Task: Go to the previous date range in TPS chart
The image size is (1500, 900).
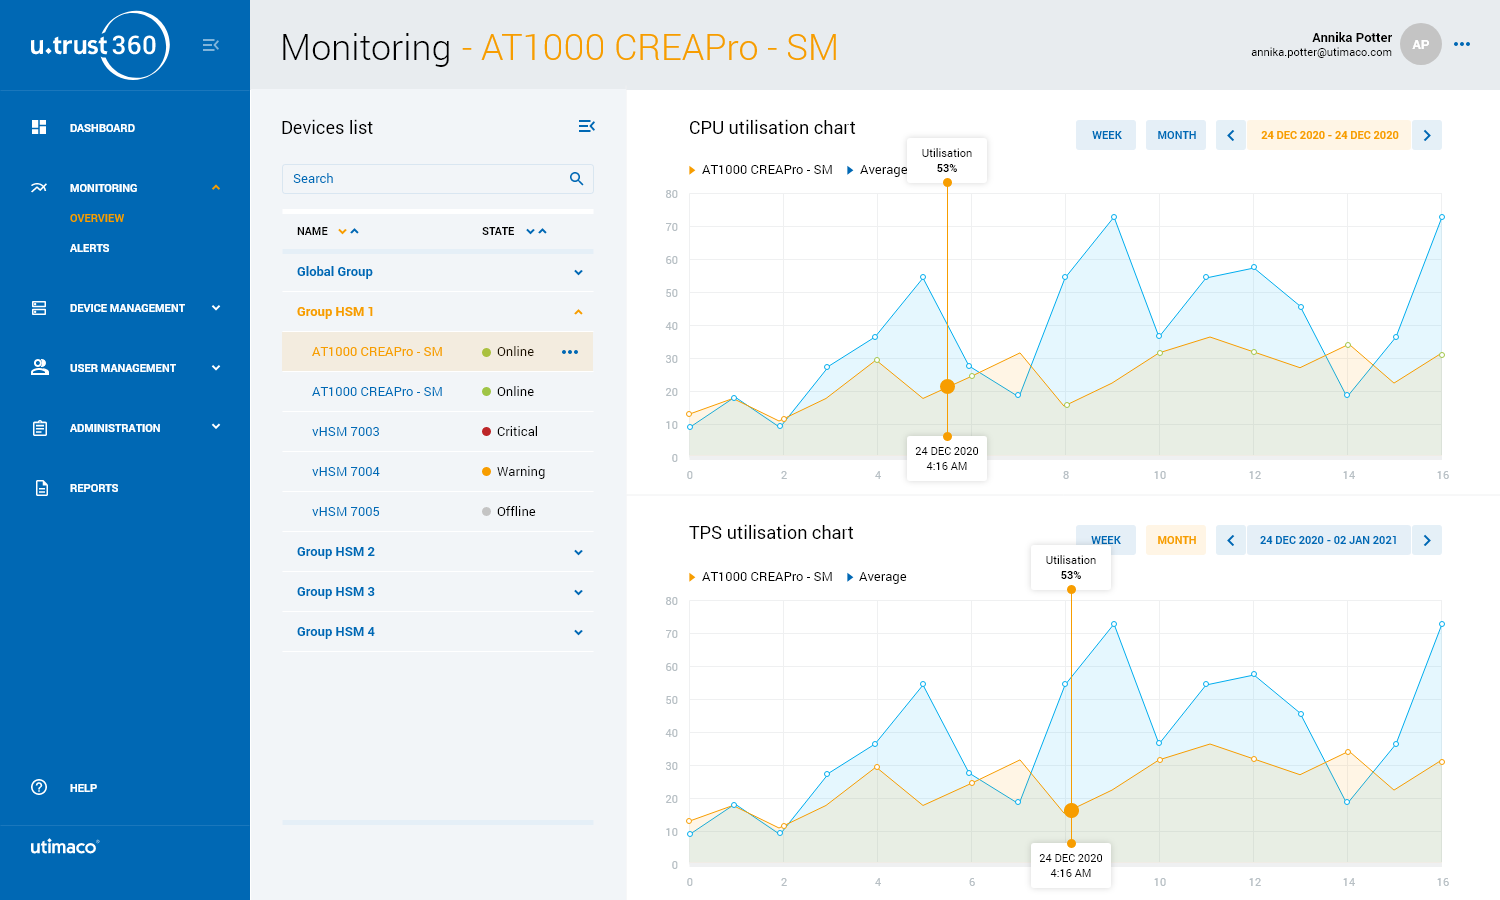Action: pos(1231,540)
